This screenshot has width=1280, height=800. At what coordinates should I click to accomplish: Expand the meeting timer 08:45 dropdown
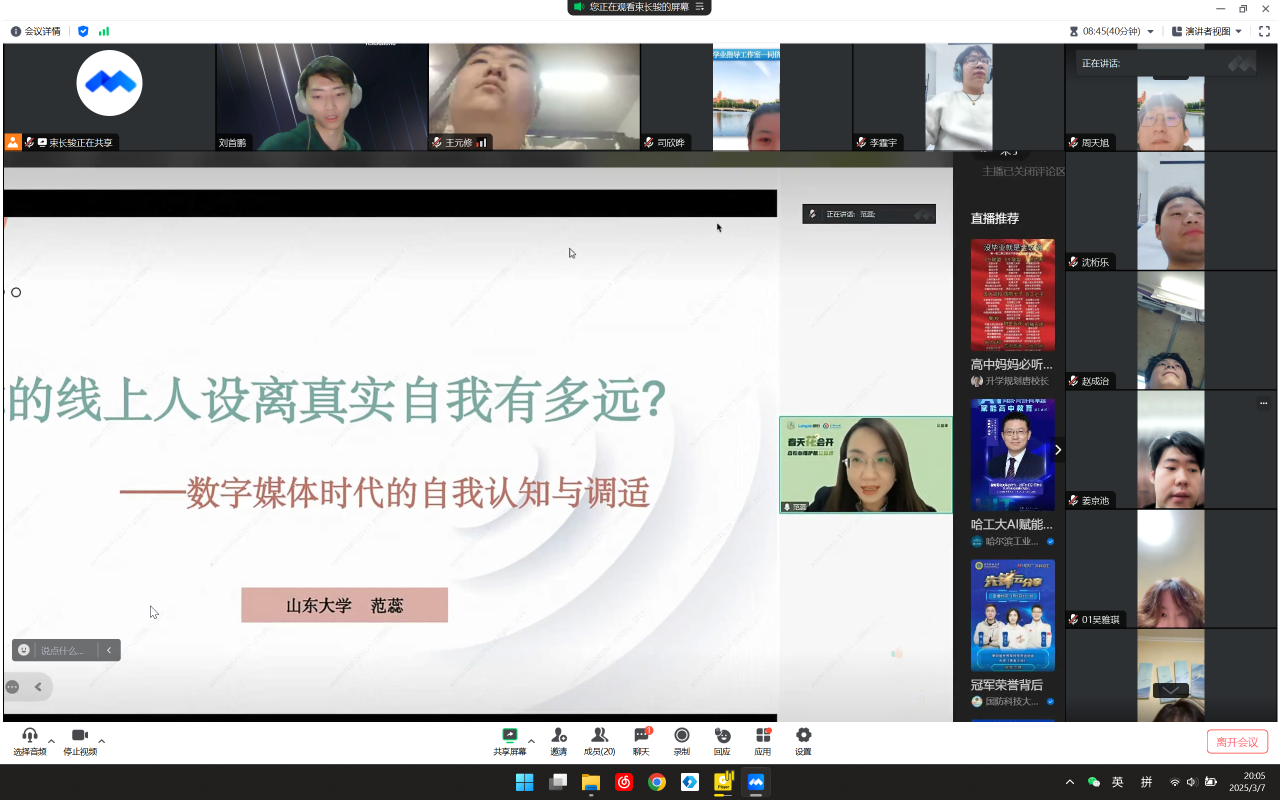coord(1150,32)
